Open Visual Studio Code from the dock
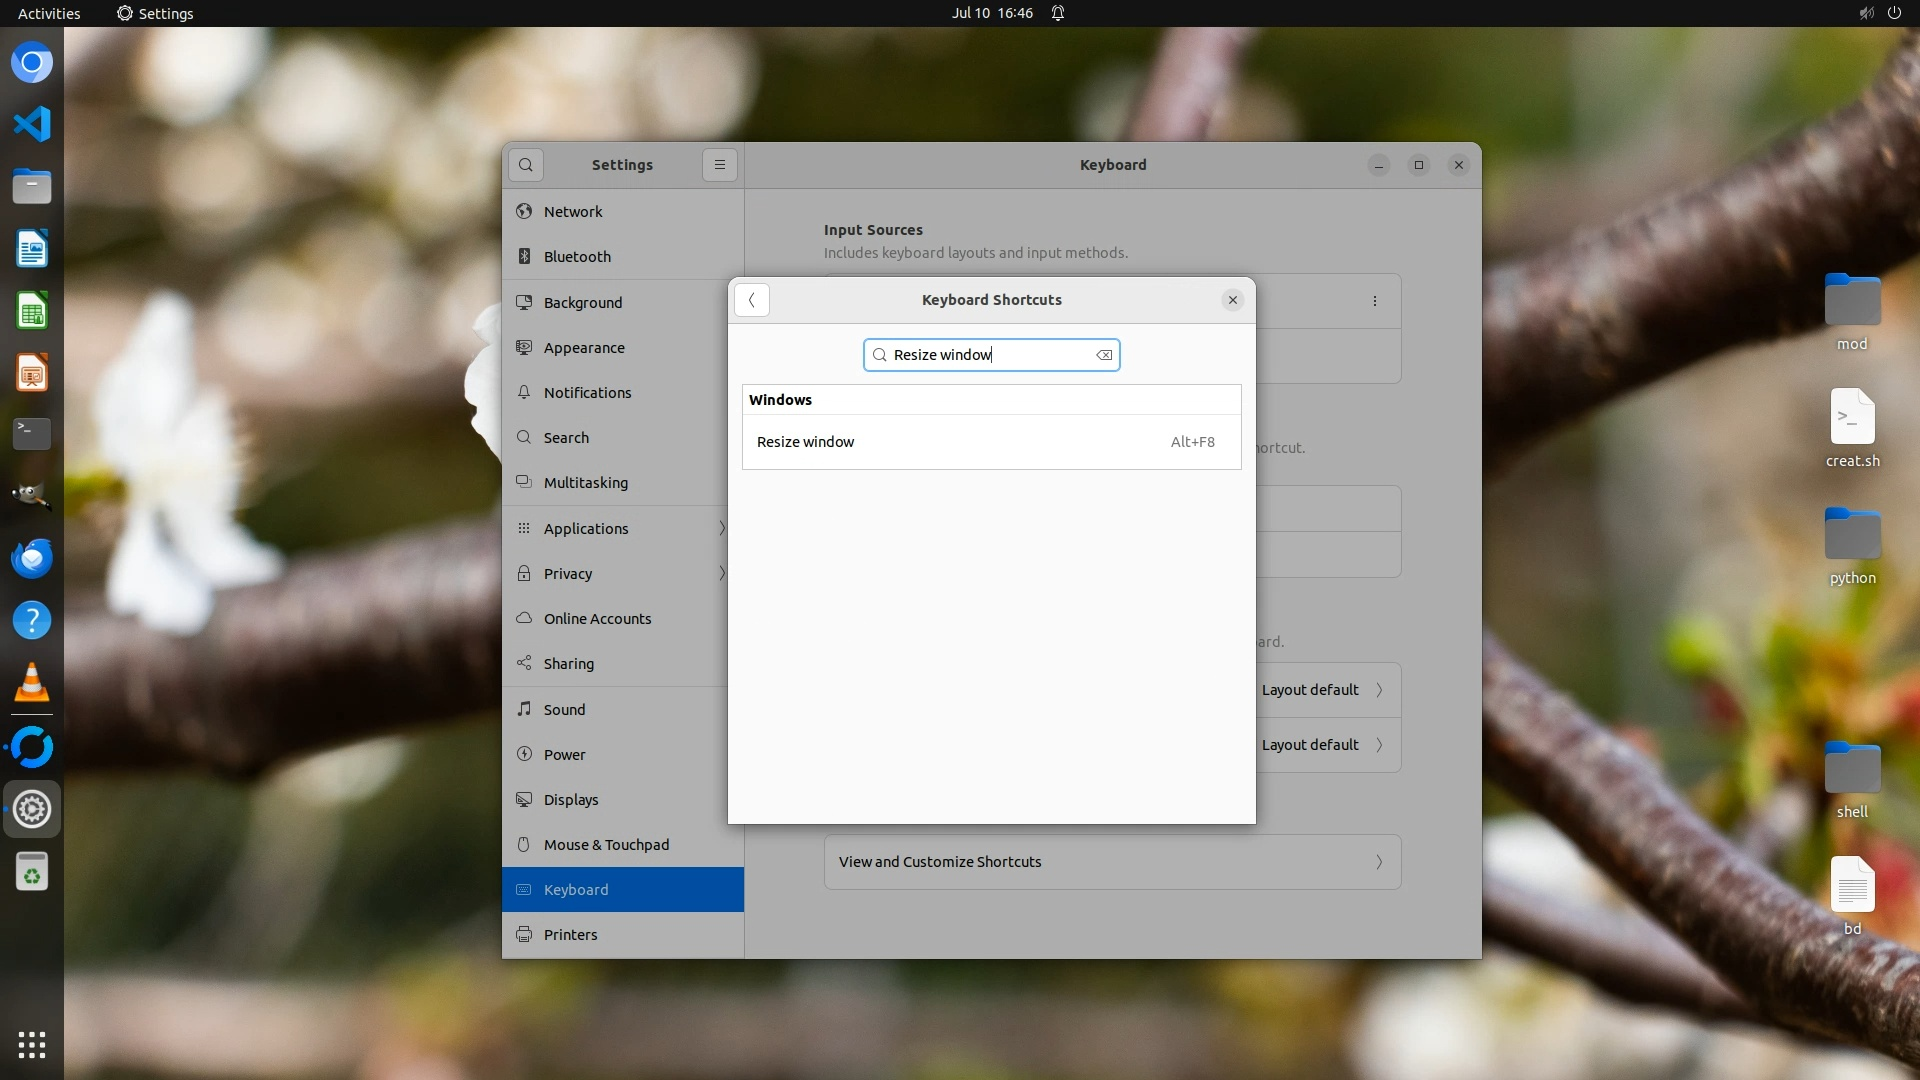 (x=32, y=125)
